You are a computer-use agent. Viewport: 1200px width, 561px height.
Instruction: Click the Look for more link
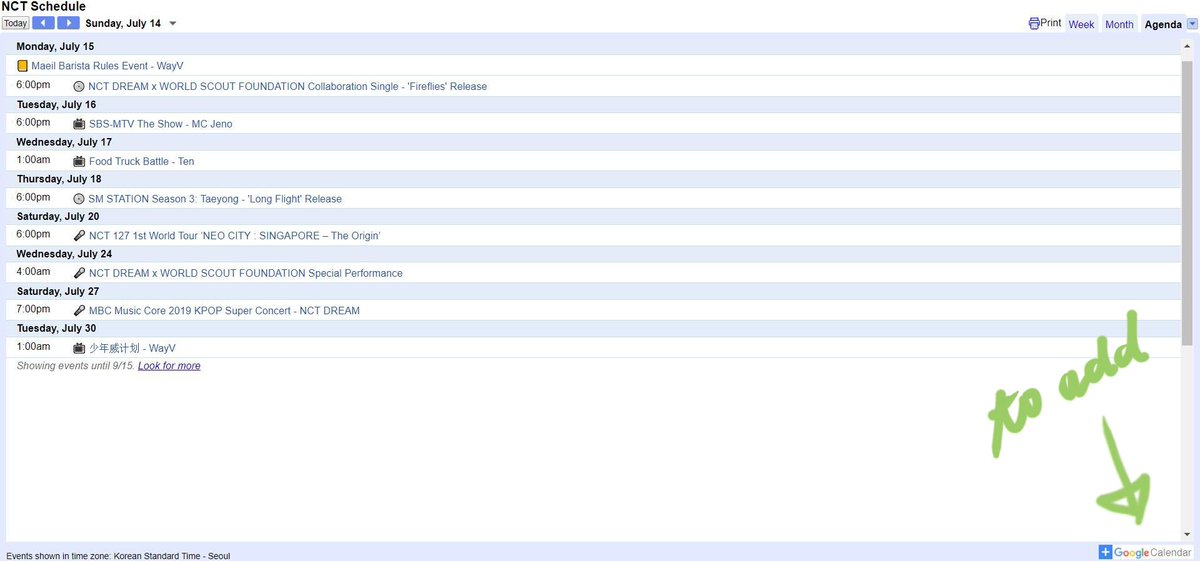[169, 366]
